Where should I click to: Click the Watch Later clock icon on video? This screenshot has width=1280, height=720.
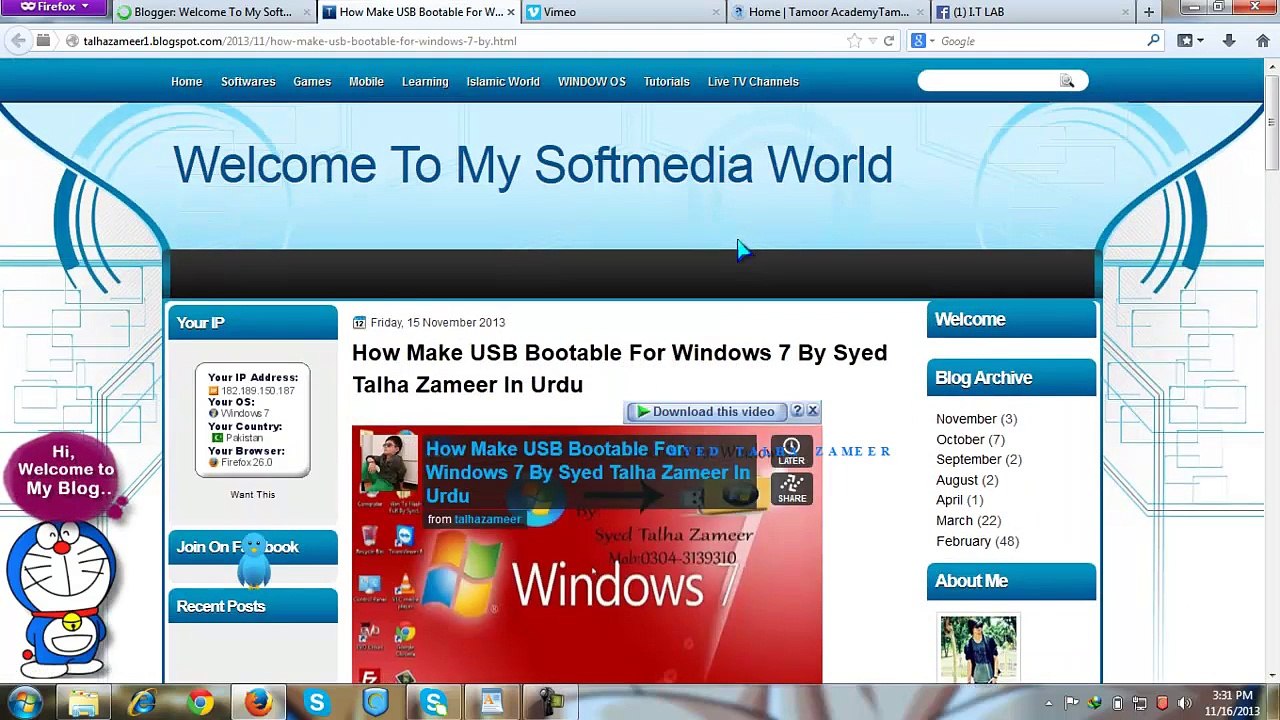pyautogui.click(x=791, y=451)
